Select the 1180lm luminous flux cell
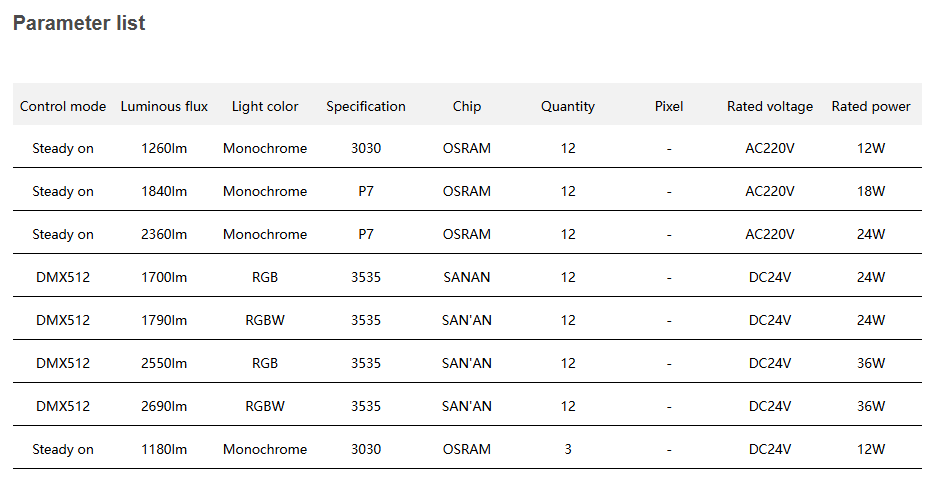 [164, 449]
